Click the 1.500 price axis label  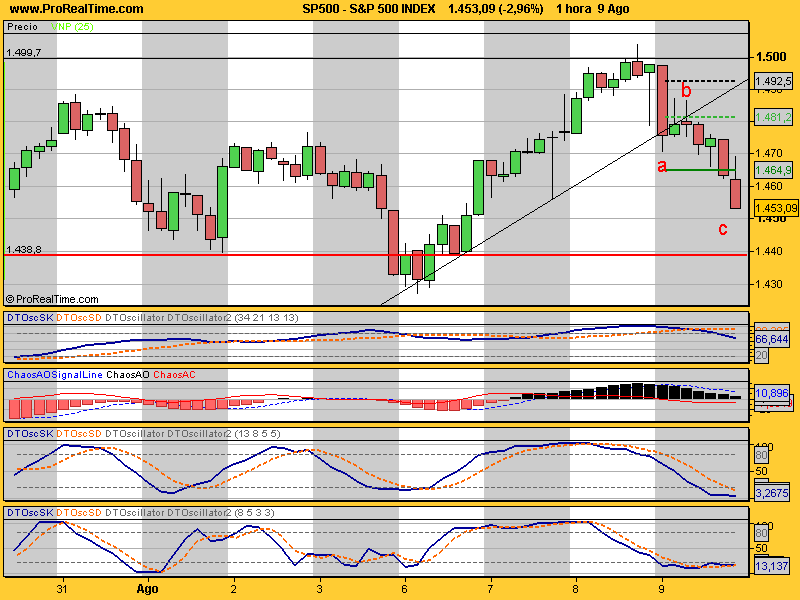tap(771, 57)
